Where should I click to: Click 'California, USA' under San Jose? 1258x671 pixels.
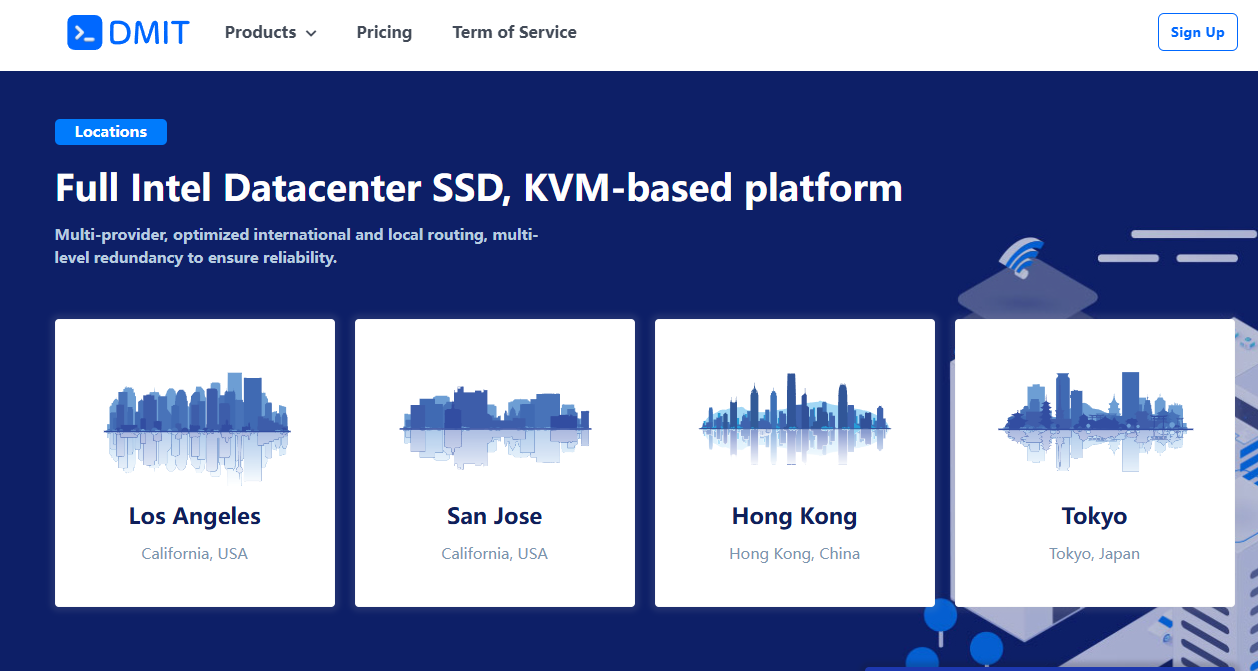coord(495,553)
